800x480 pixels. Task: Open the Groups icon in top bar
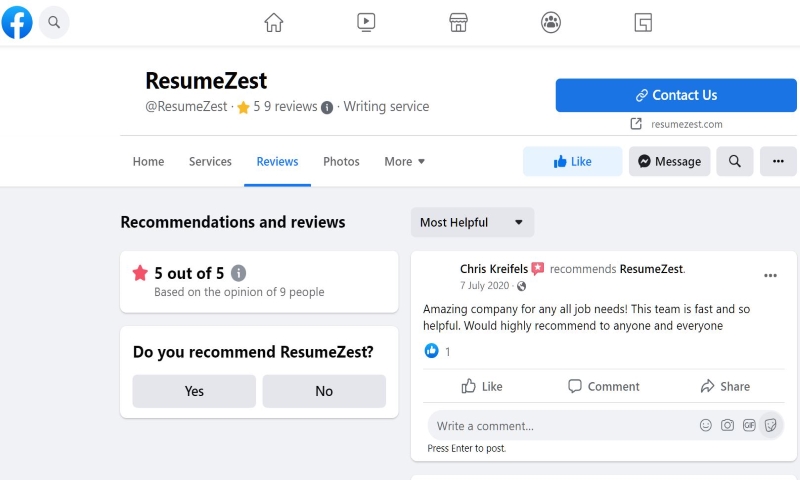(x=551, y=22)
